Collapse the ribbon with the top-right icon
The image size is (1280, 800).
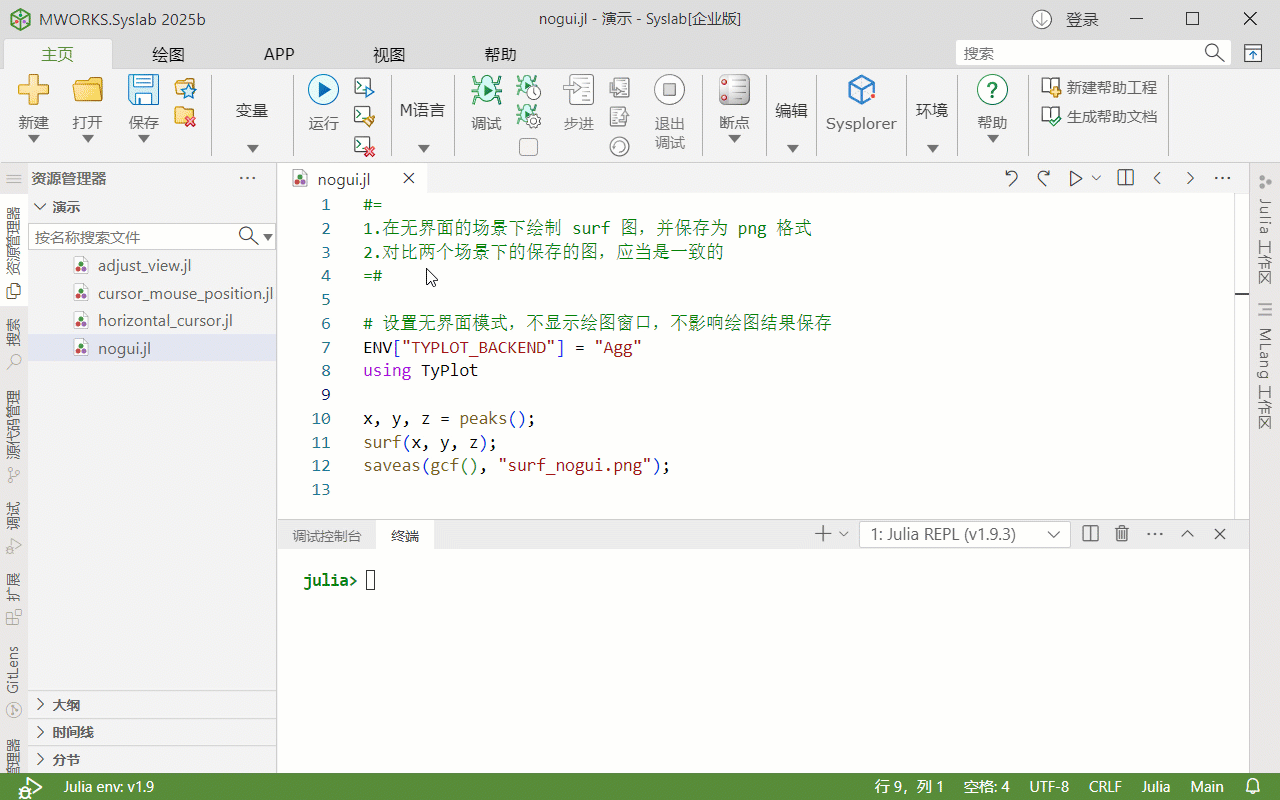(1253, 53)
